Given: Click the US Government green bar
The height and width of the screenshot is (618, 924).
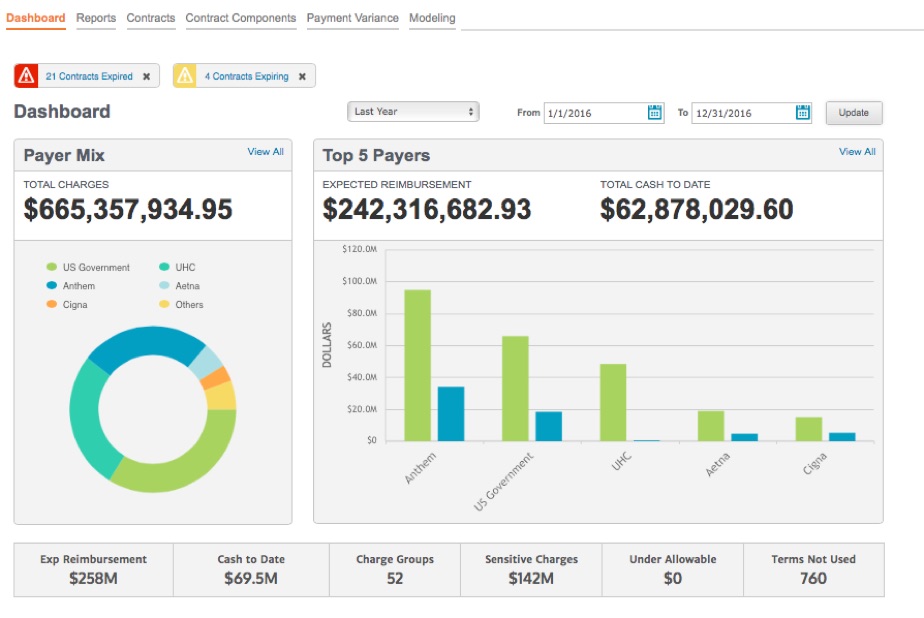Looking at the screenshot, I should (x=515, y=388).
